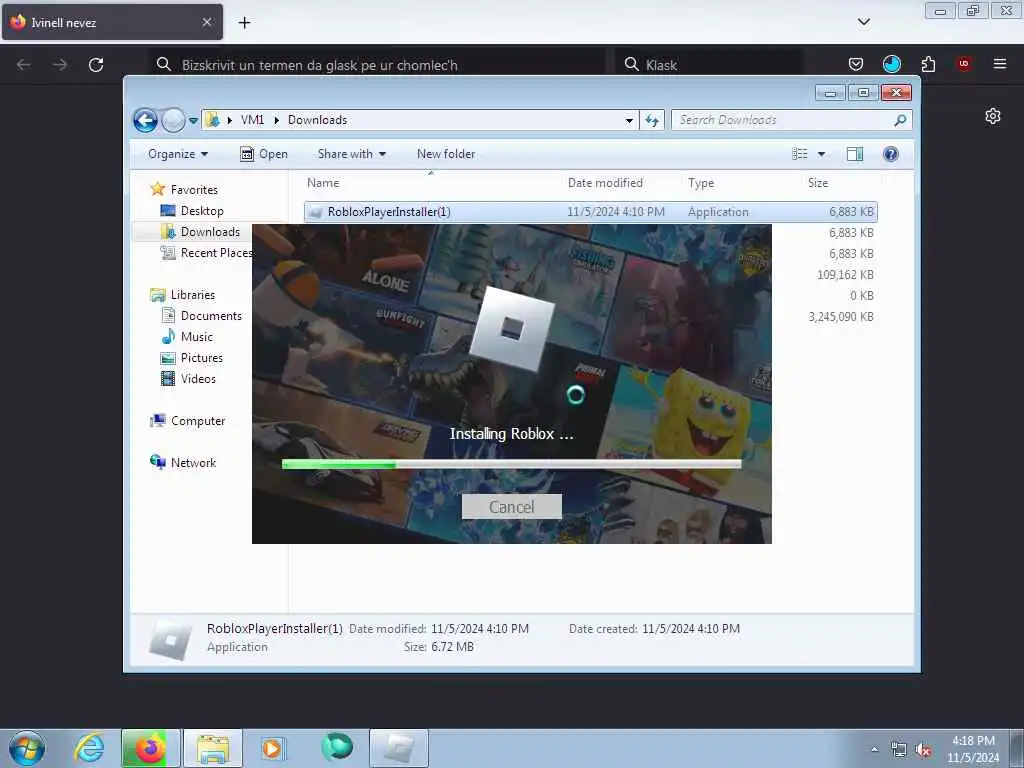Click the blue circular toolbar icon in Firefox
This screenshot has width=1024, height=768.
(x=891, y=64)
